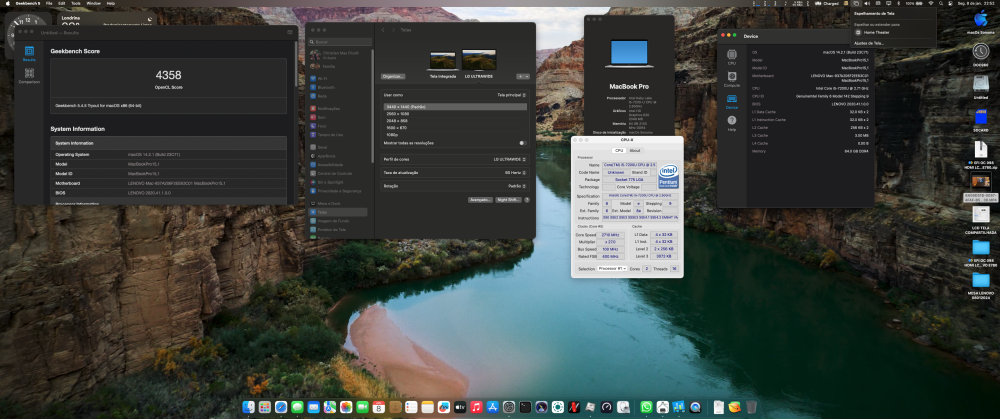Open Comparison view in Geekbench sidebar
1000x419 pixels.
pos(29,75)
